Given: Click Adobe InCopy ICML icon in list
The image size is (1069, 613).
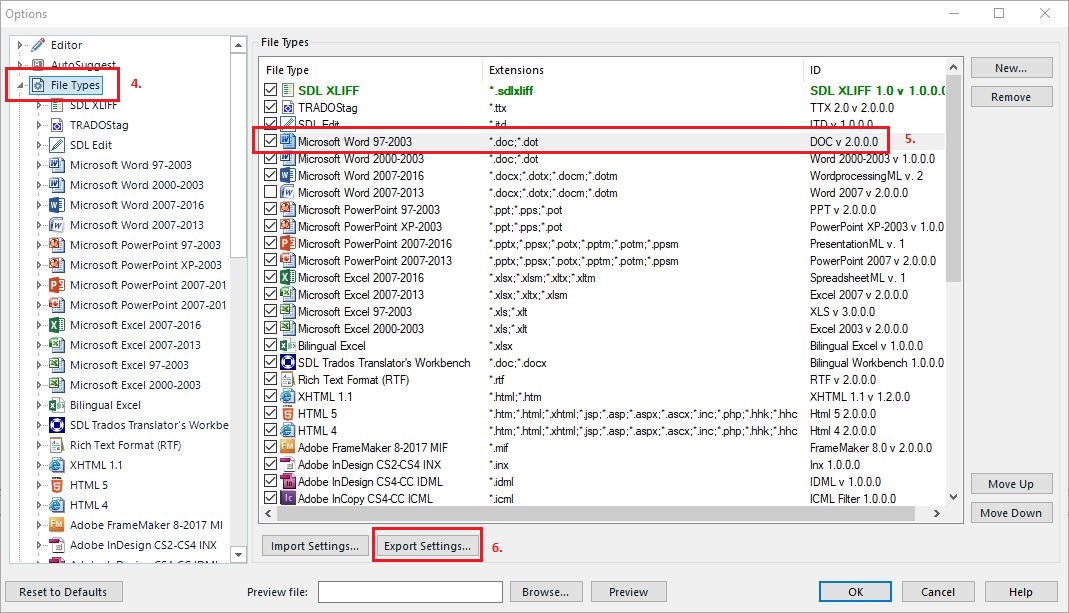Looking at the screenshot, I should [x=288, y=498].
